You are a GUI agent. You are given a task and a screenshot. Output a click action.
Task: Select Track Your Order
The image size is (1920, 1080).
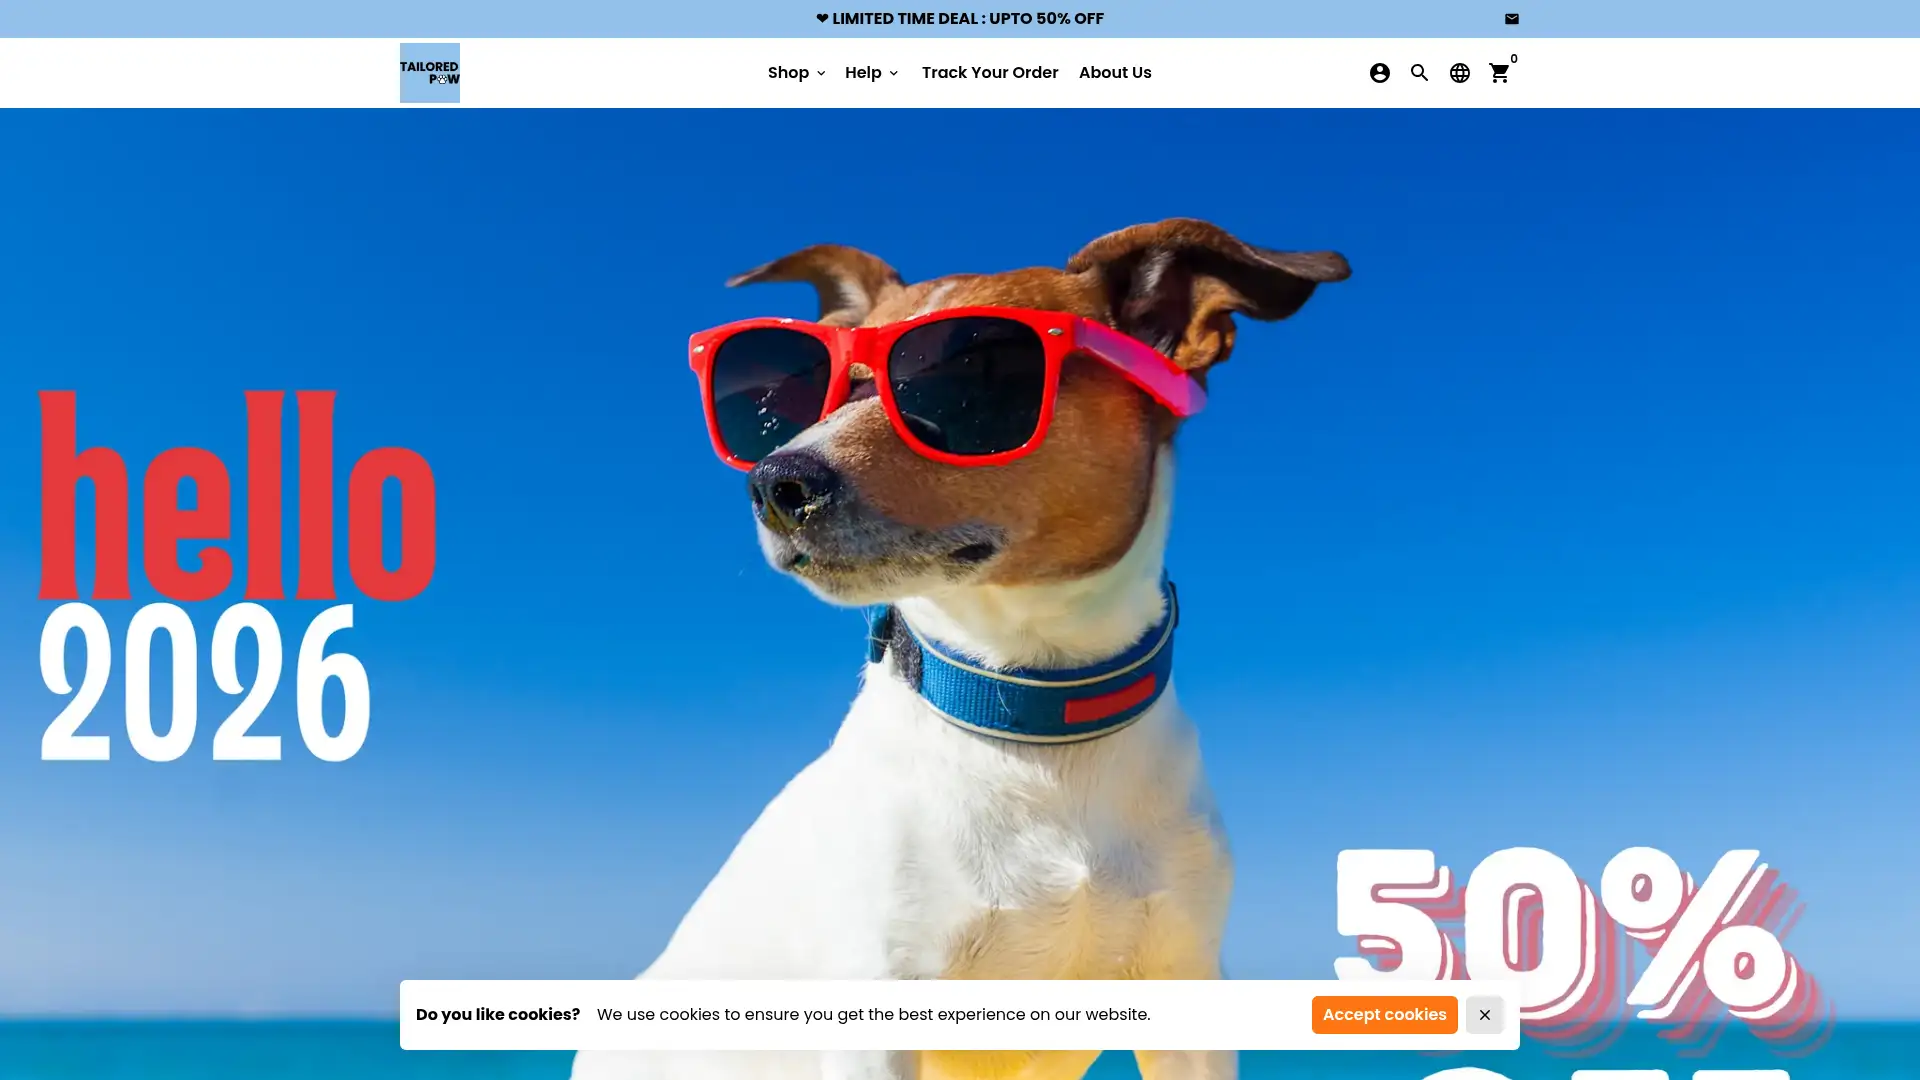(x=989, y=72)
